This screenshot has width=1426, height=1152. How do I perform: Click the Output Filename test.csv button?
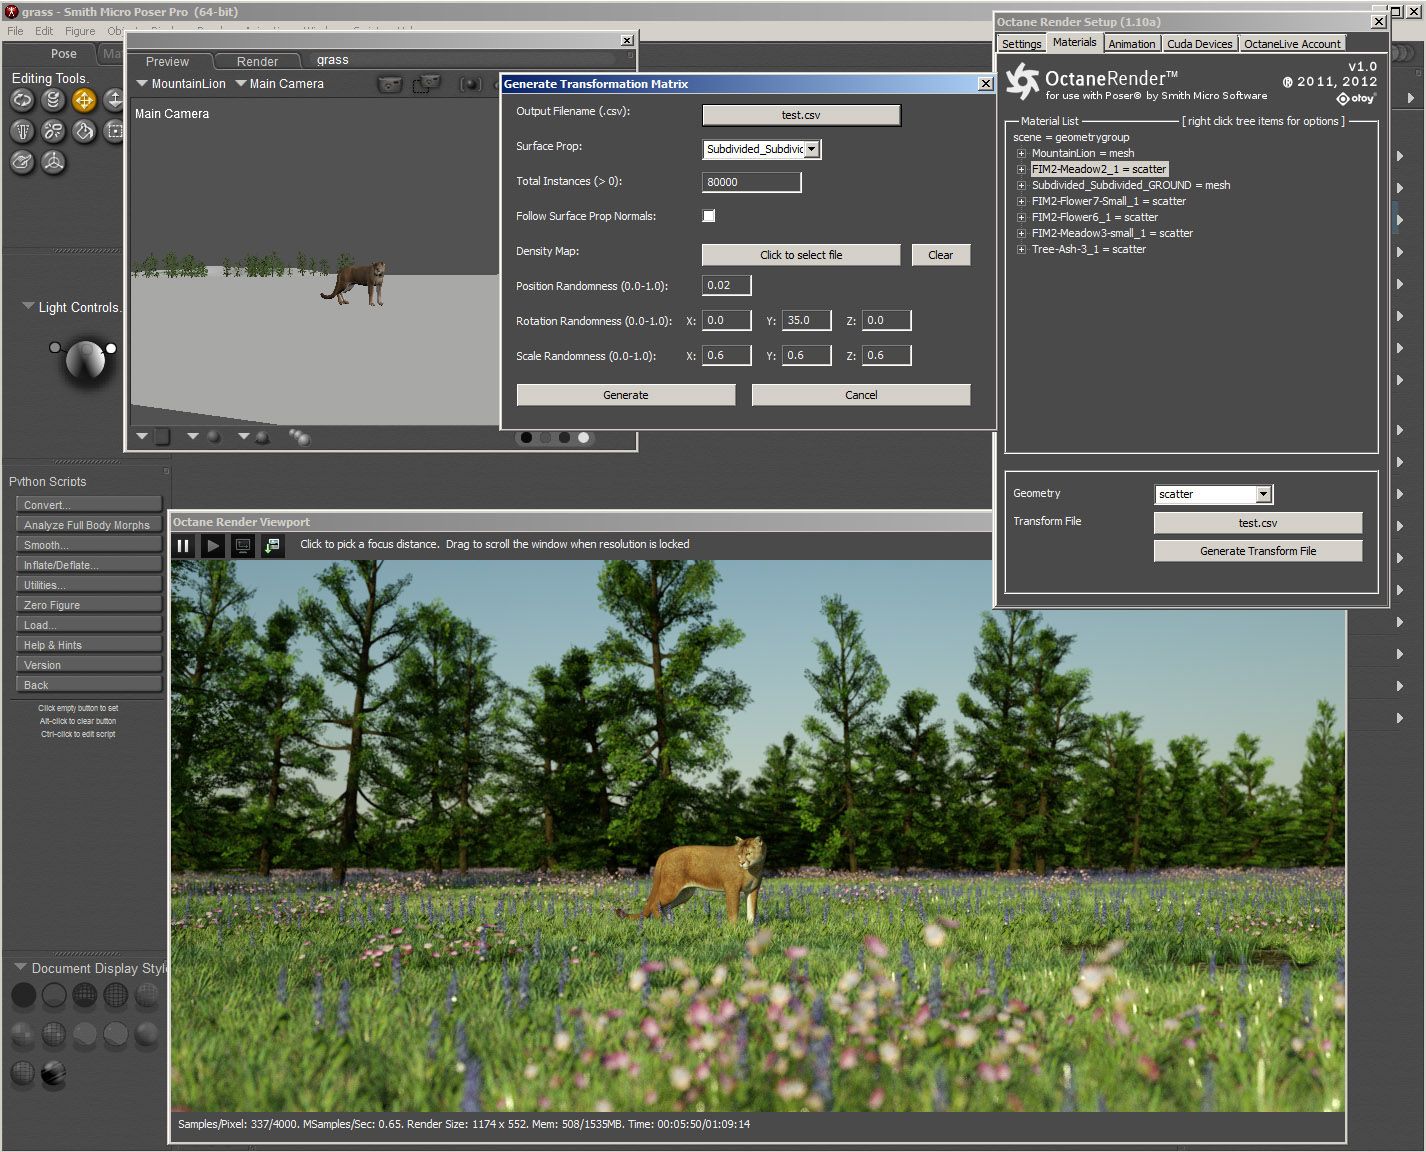[x=801, y=115]
